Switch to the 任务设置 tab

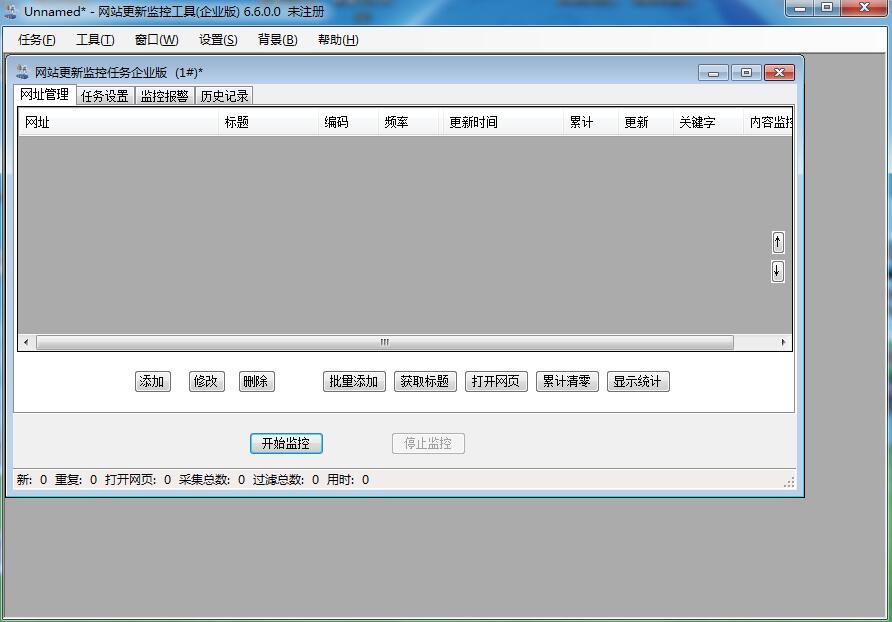(105, 96)
